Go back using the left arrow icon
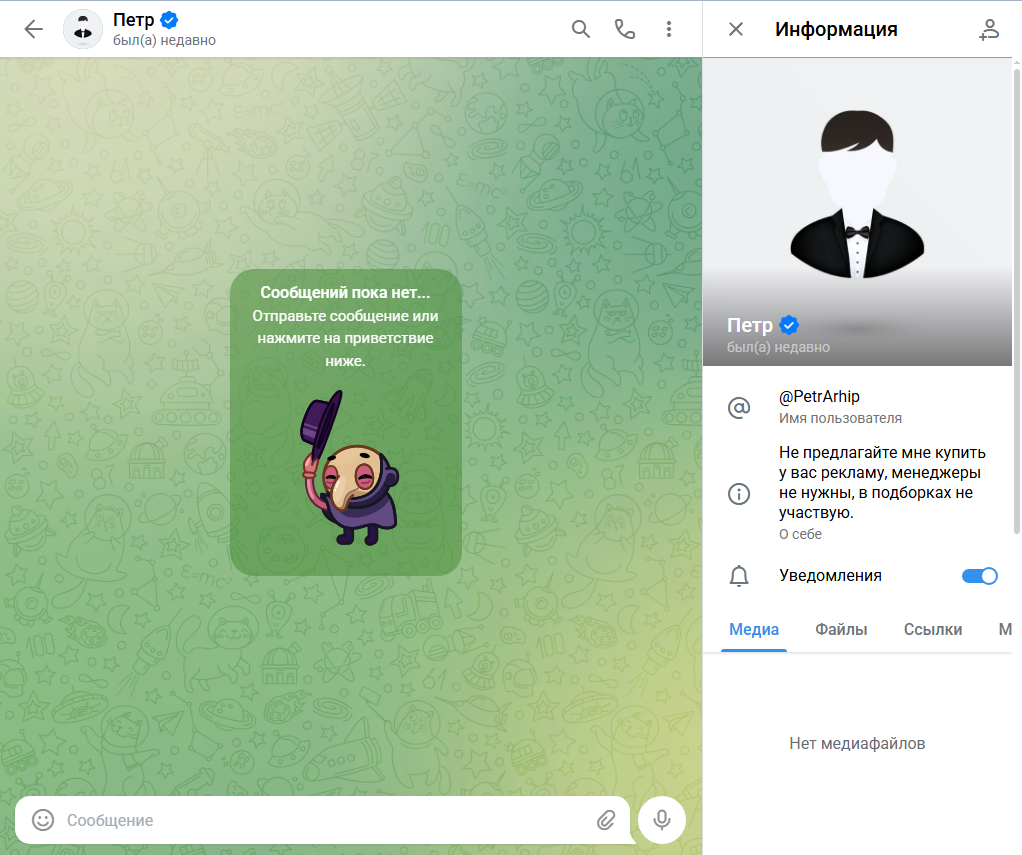Viewport: 1022px width, 855px height. 33,29
